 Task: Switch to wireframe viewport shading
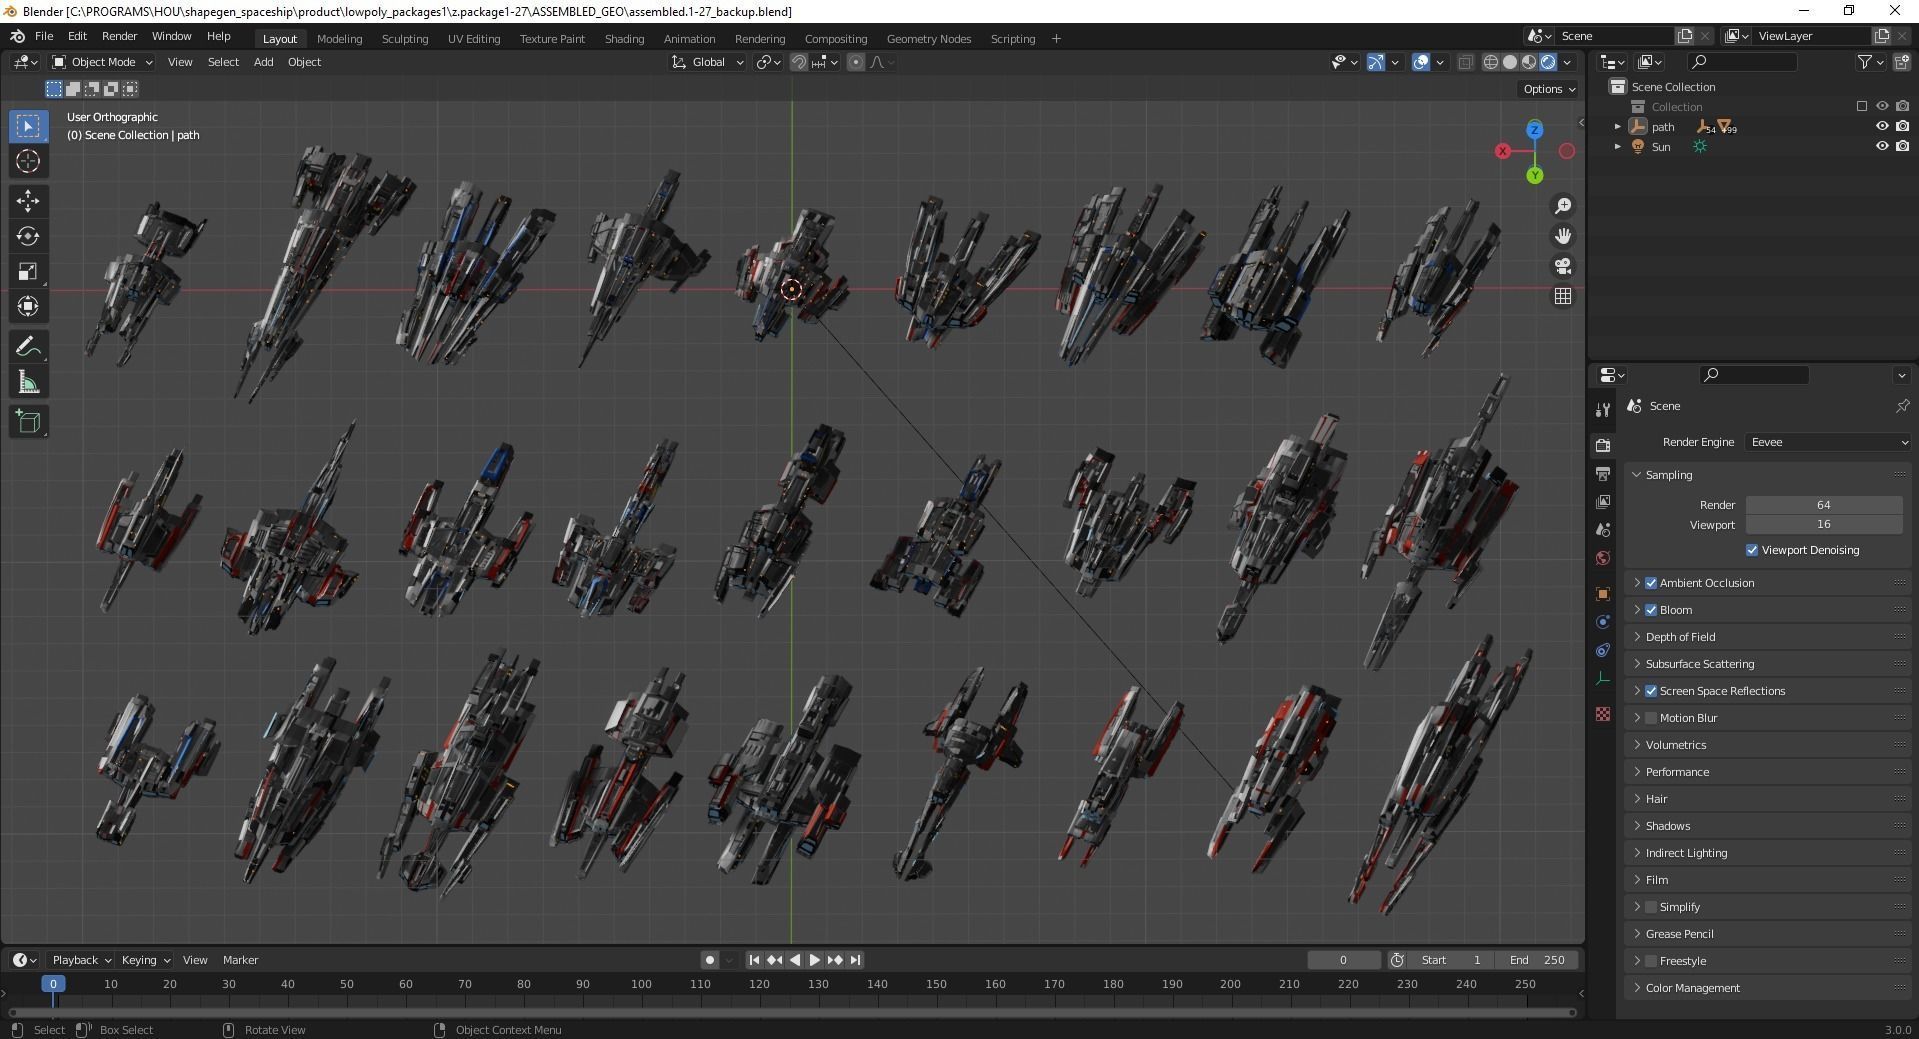(1491, 62)
